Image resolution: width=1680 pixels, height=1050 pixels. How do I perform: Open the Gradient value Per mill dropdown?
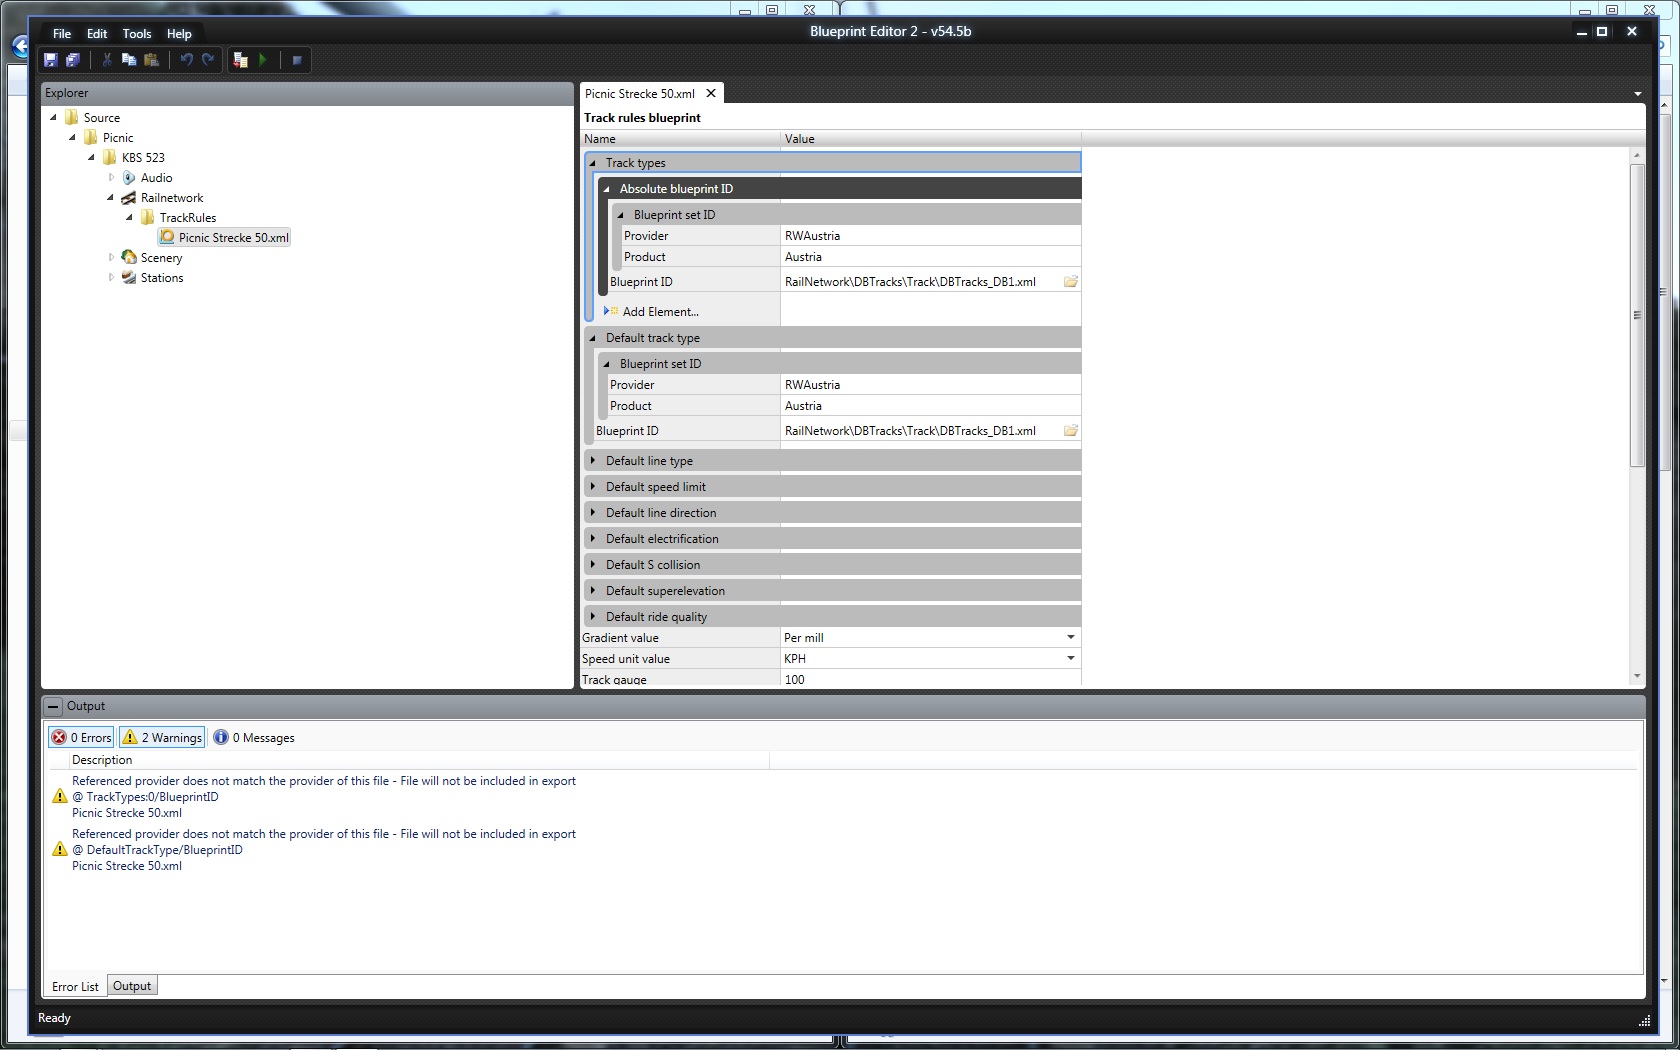[x=1071, y=637]
